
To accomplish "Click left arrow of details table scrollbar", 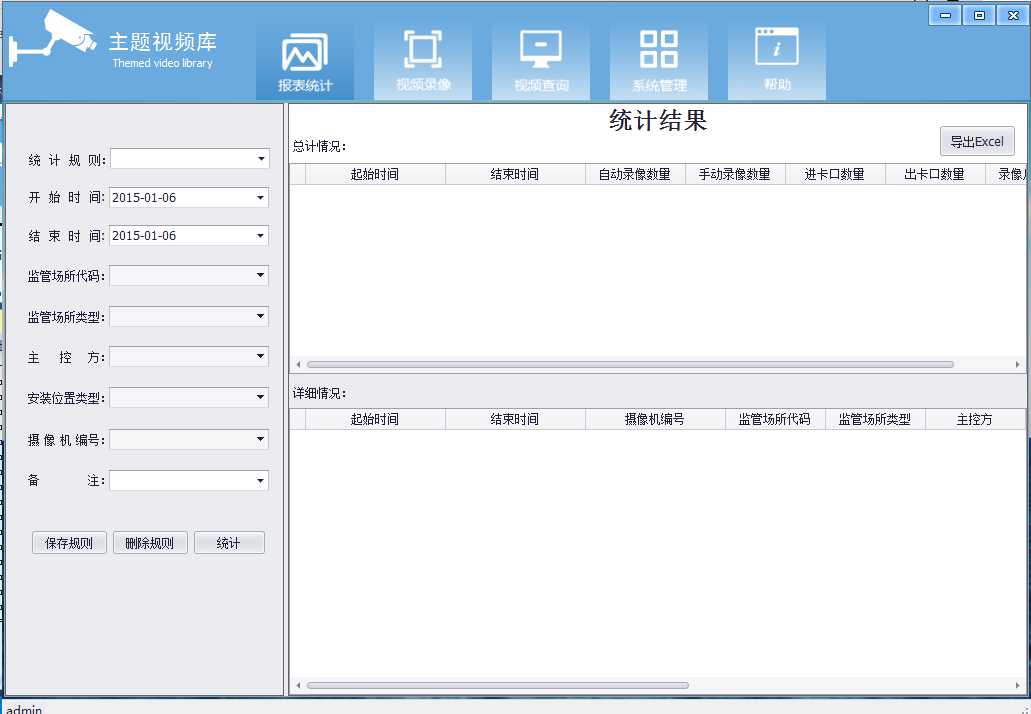I will tap(298, 685).
